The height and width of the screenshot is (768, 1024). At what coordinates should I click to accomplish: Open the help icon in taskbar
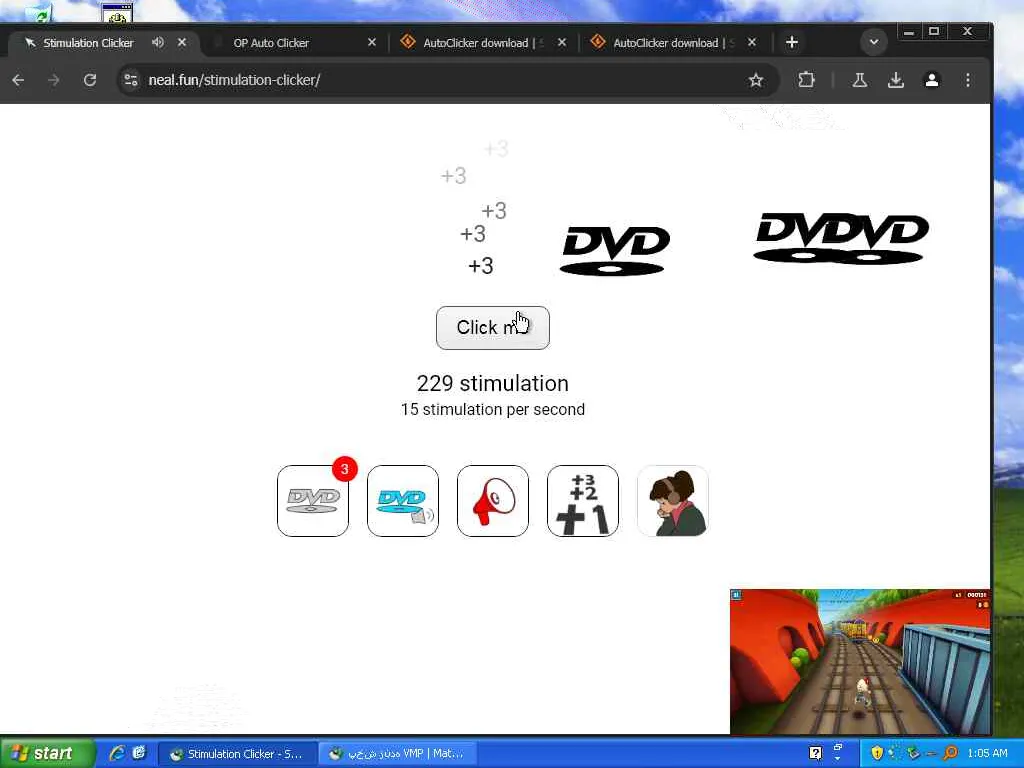pyautogui.click(x=815, y=753)
